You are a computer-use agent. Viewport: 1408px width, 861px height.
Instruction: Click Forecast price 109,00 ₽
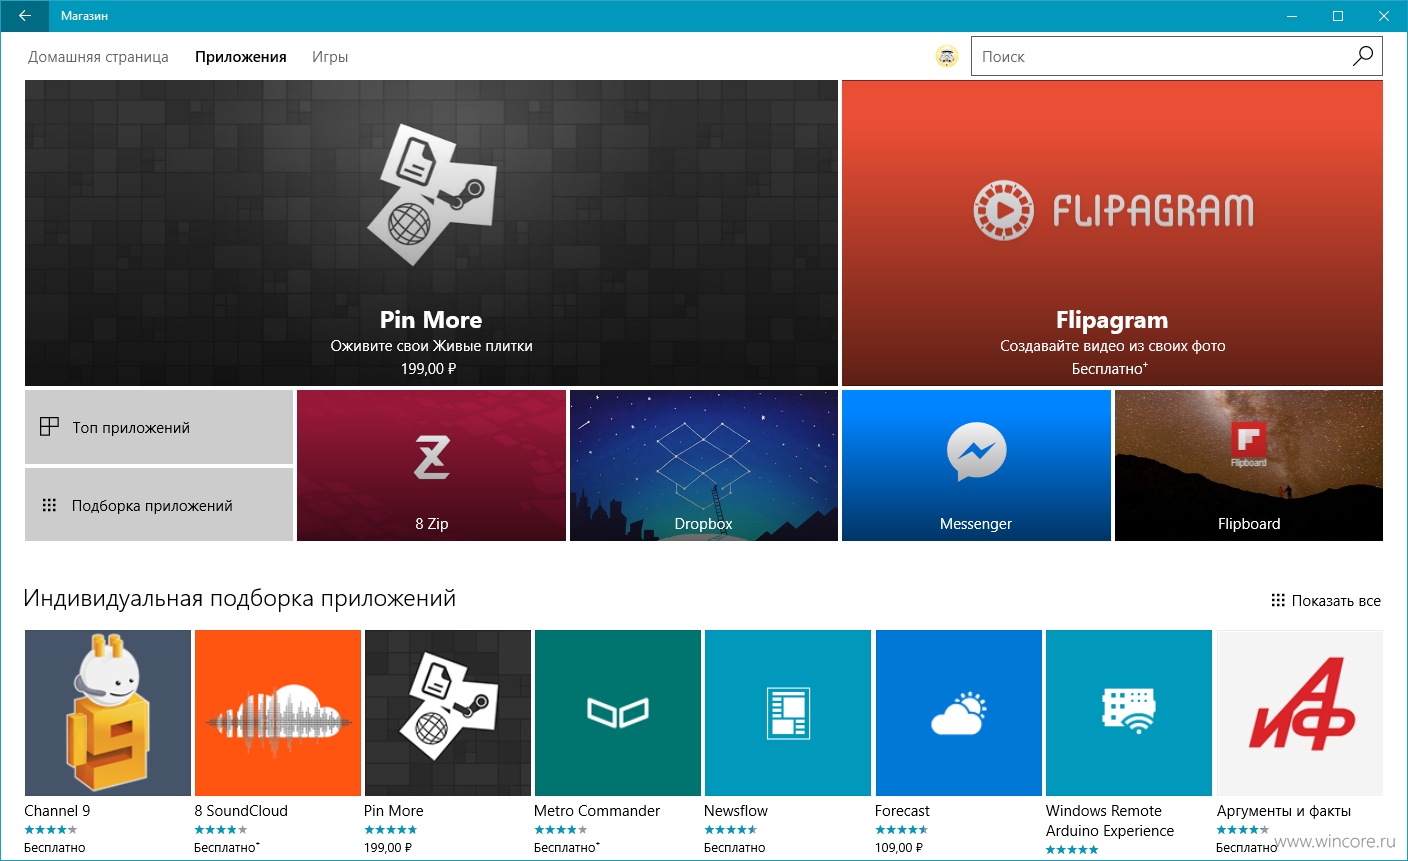(899, 847)
